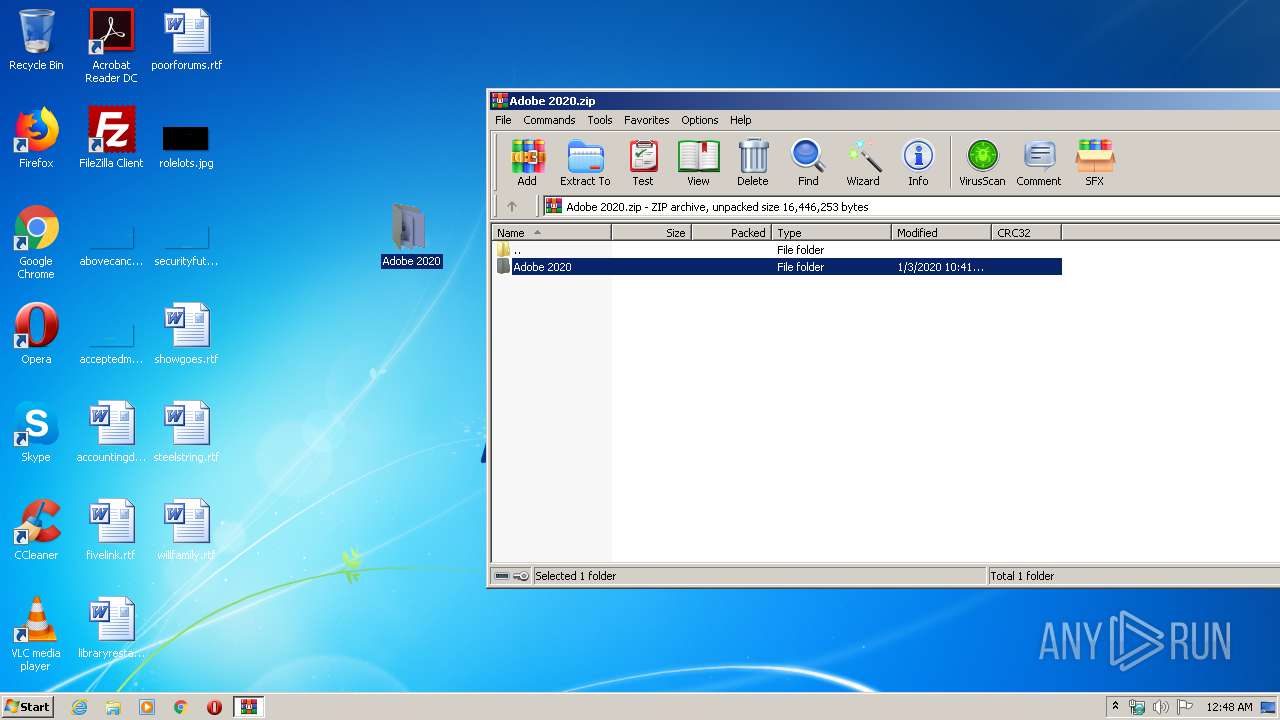Start VirusScan on the archive
Viewport: 1280px width, 720px height.
coord(982,163)
